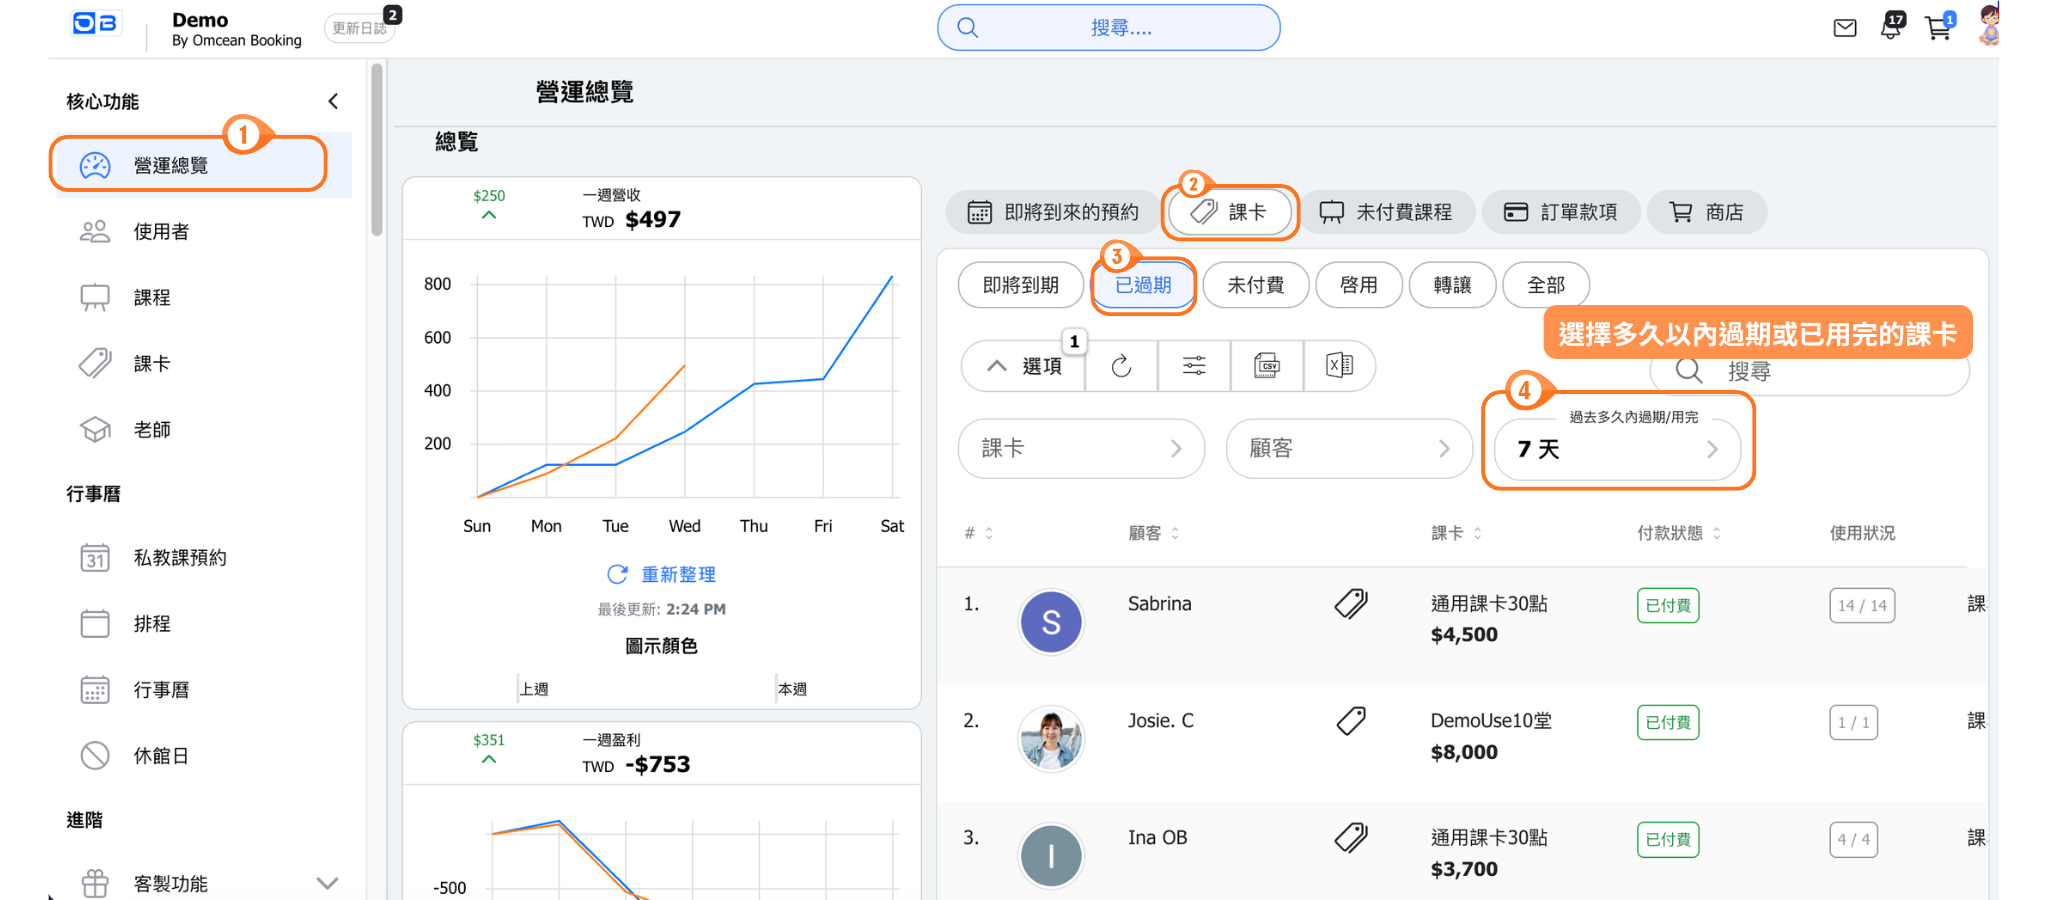
Task: Click the 上週 chart color legend
Action: pos(534,689)
